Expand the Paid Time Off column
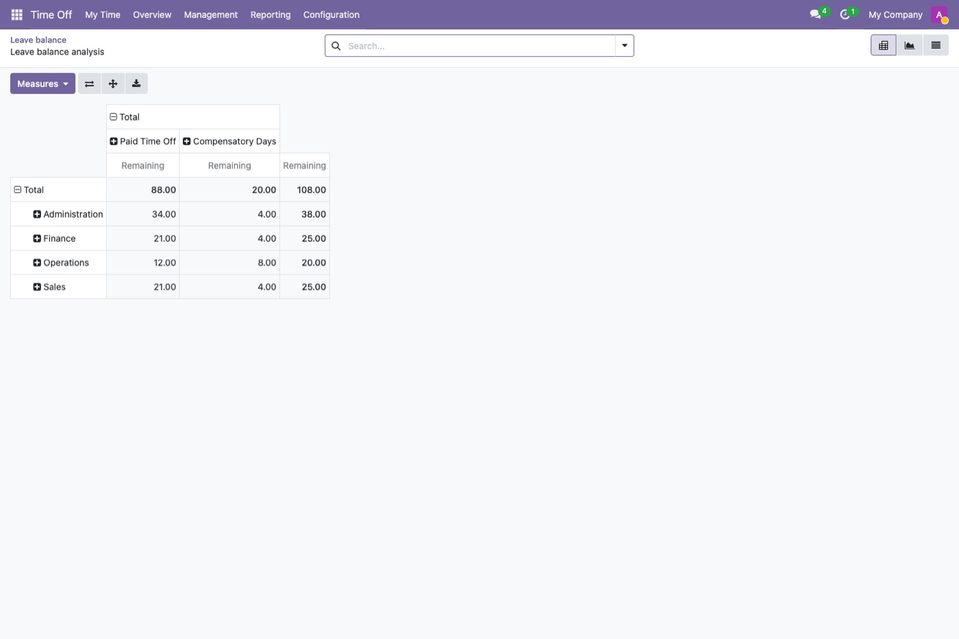 143,141
